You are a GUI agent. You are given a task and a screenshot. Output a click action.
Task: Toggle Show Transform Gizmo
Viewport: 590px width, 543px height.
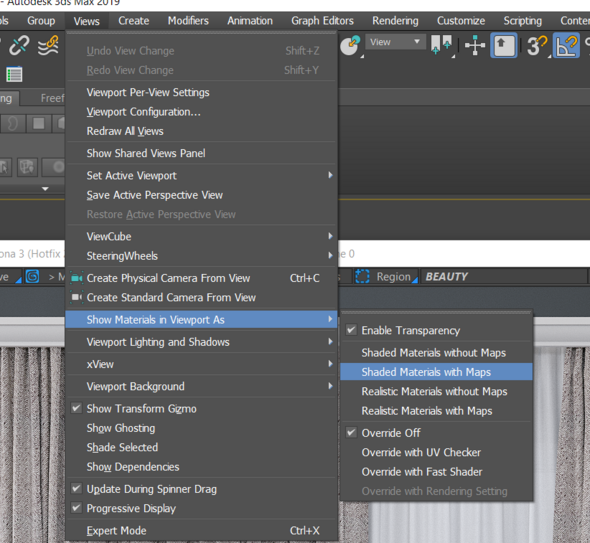[x=201, y=409]
